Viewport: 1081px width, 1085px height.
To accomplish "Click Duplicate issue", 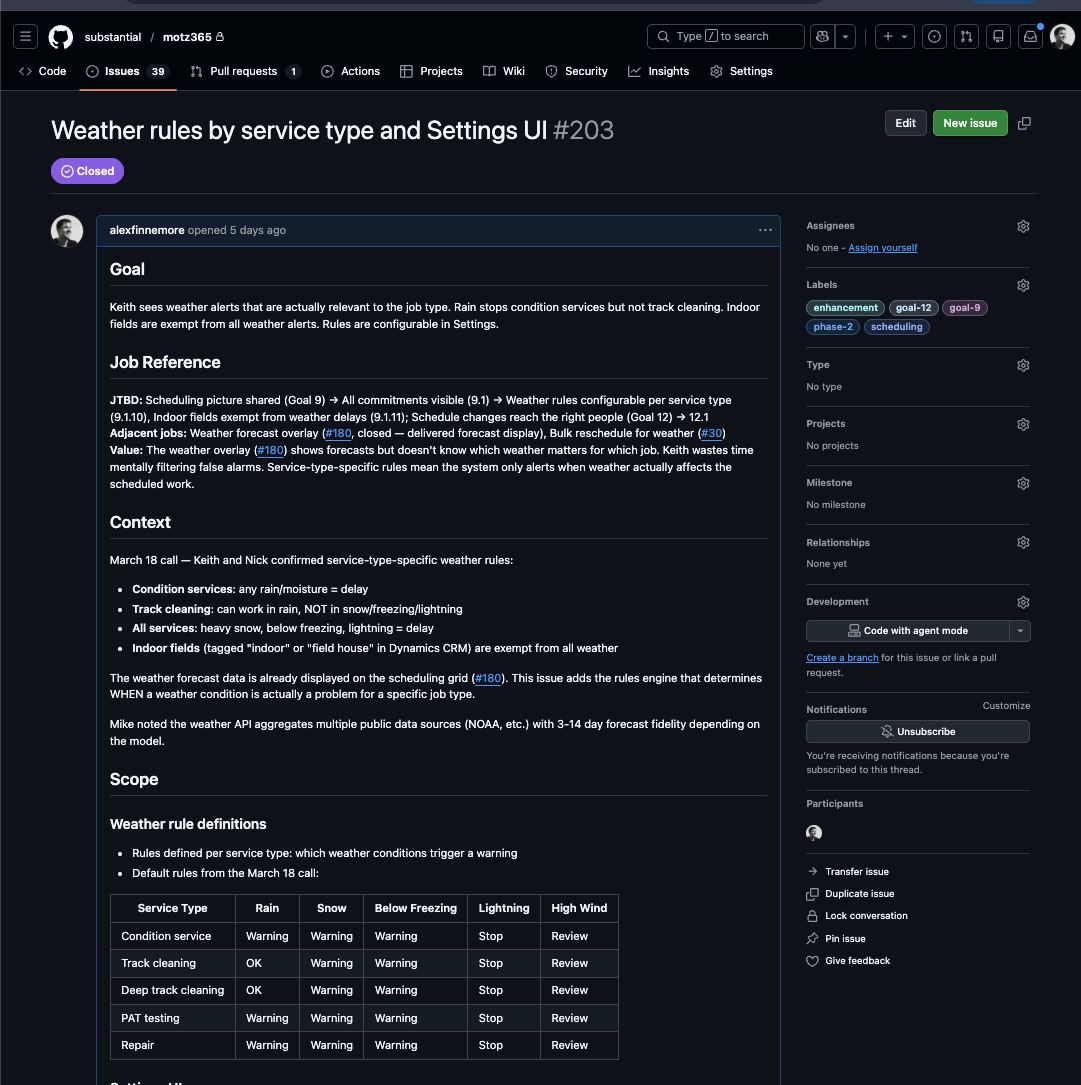I will (x=851, y=894).
